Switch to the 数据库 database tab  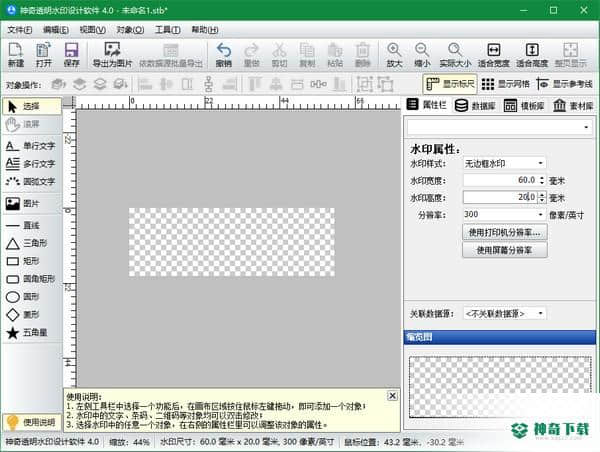coord(475,105)
